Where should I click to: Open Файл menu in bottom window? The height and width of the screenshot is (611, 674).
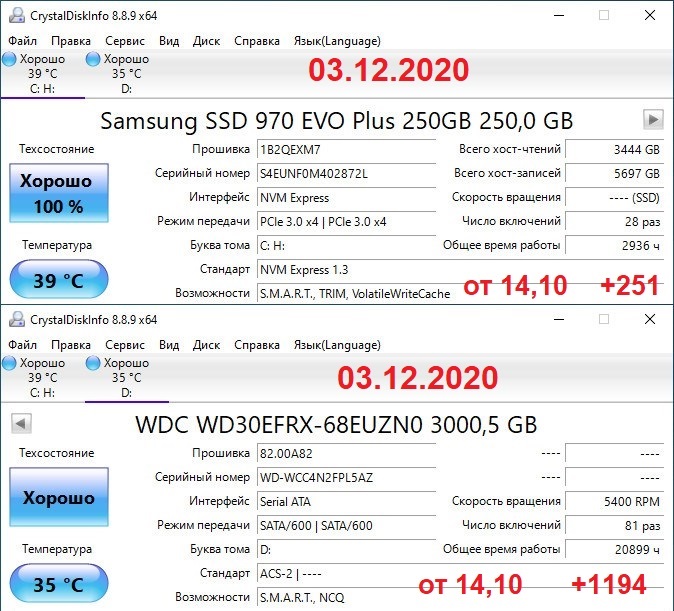22,345
